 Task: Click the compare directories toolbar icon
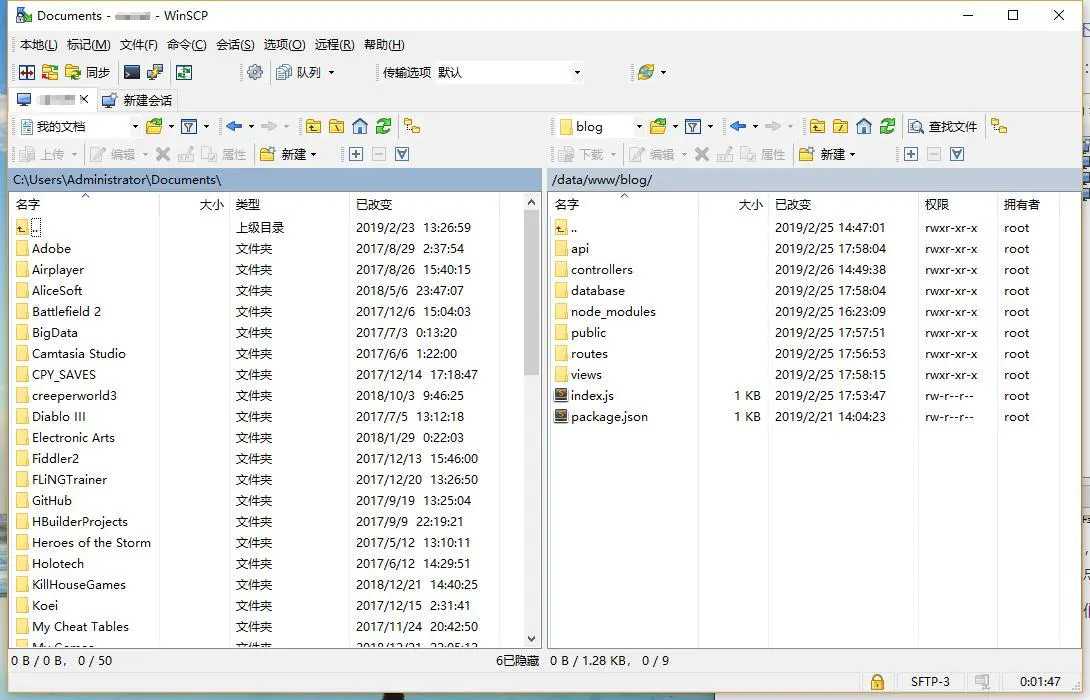(27, 72)
